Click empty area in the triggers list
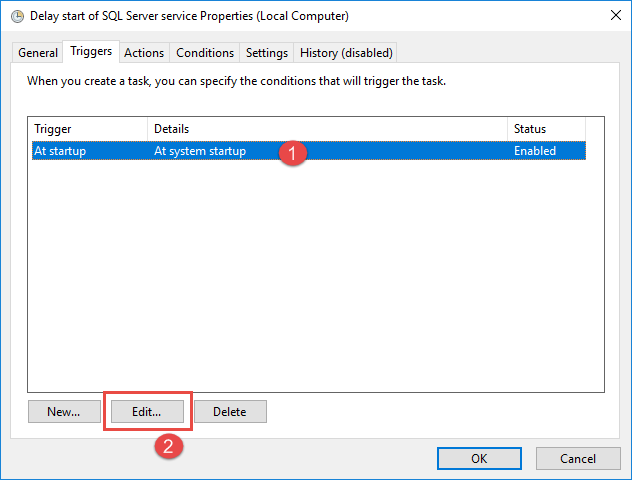632x480 pixels. coord(300,280)
